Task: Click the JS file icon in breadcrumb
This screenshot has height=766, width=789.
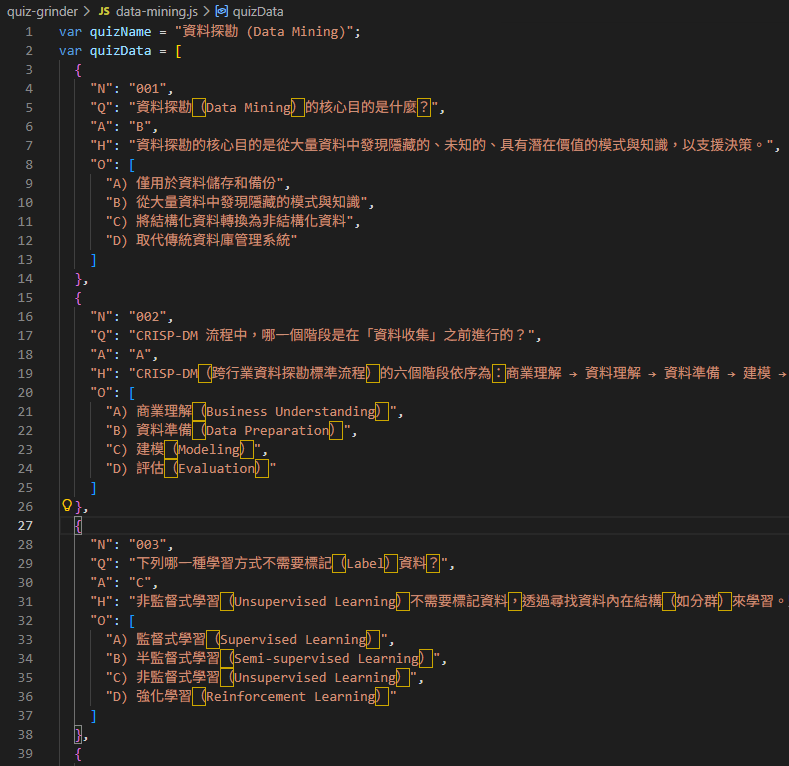Action: 103,12
